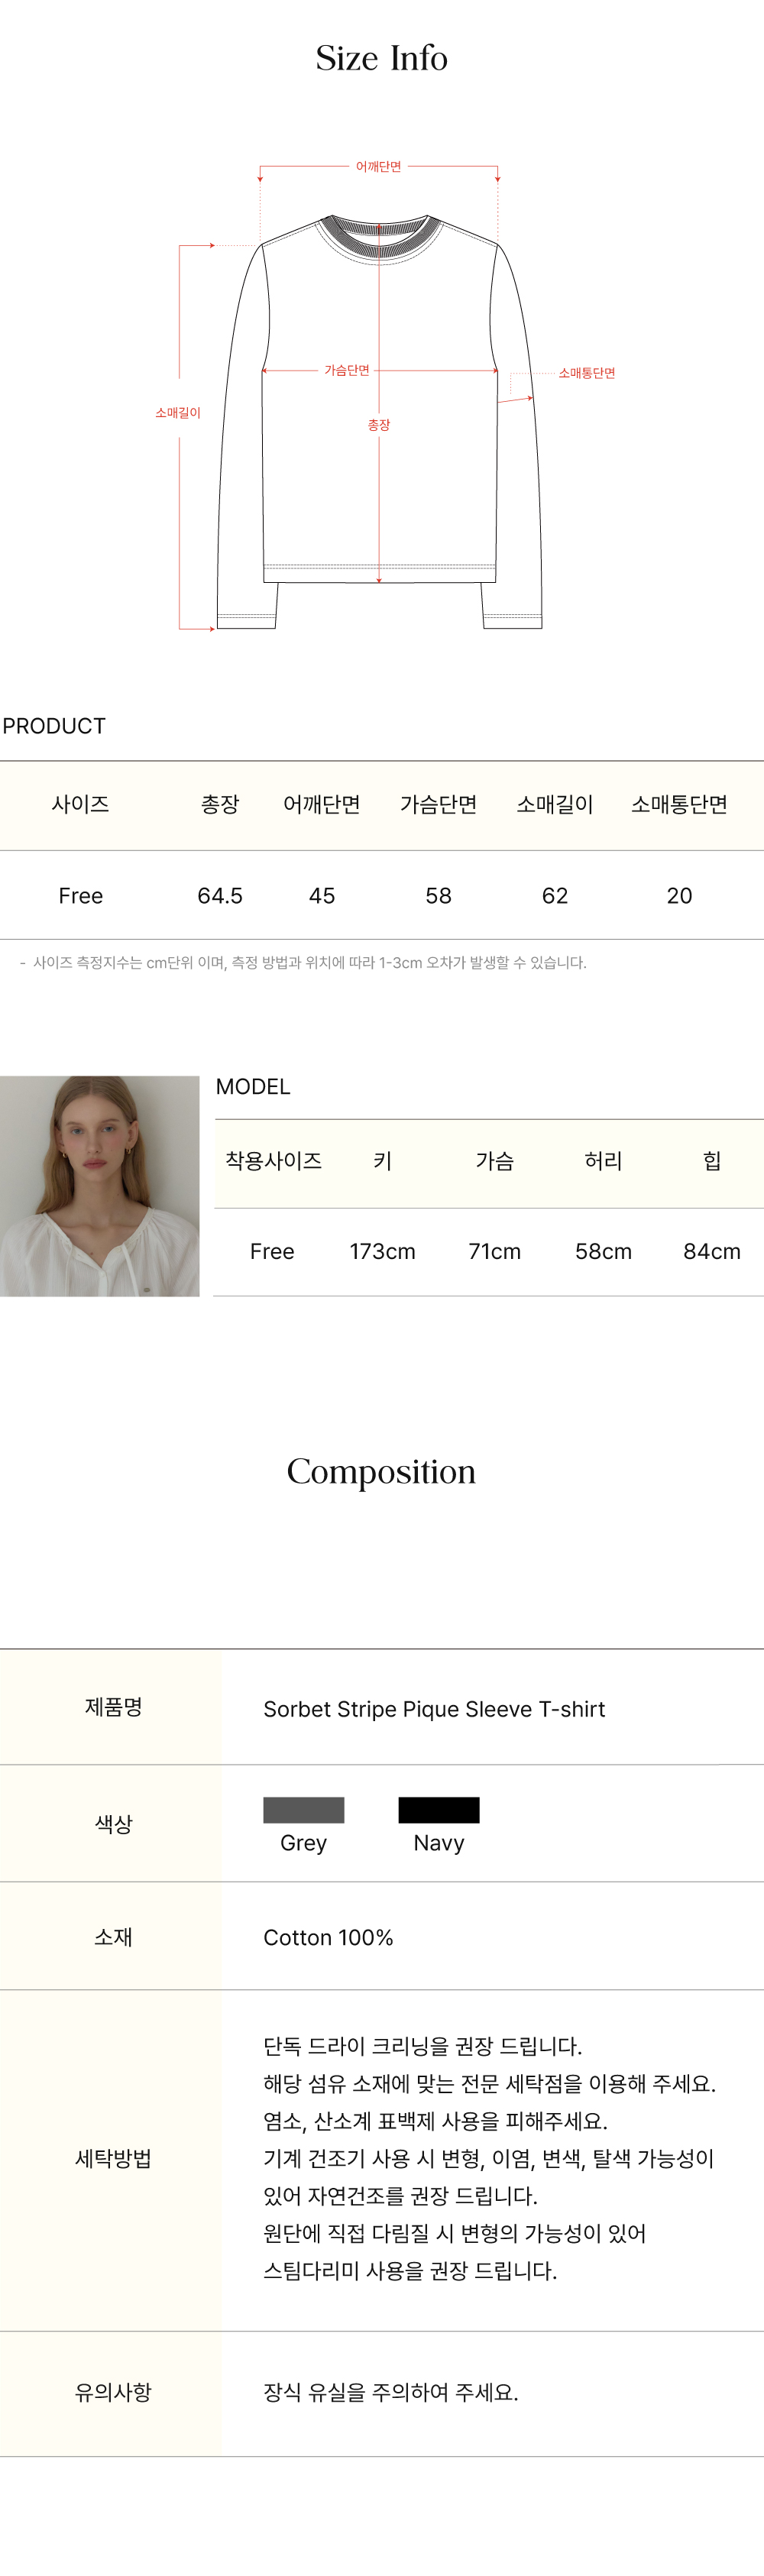Click the 84cm hip measurement
The height and width of the screenshot is (2576, 764).
[x=711, y=1251]
